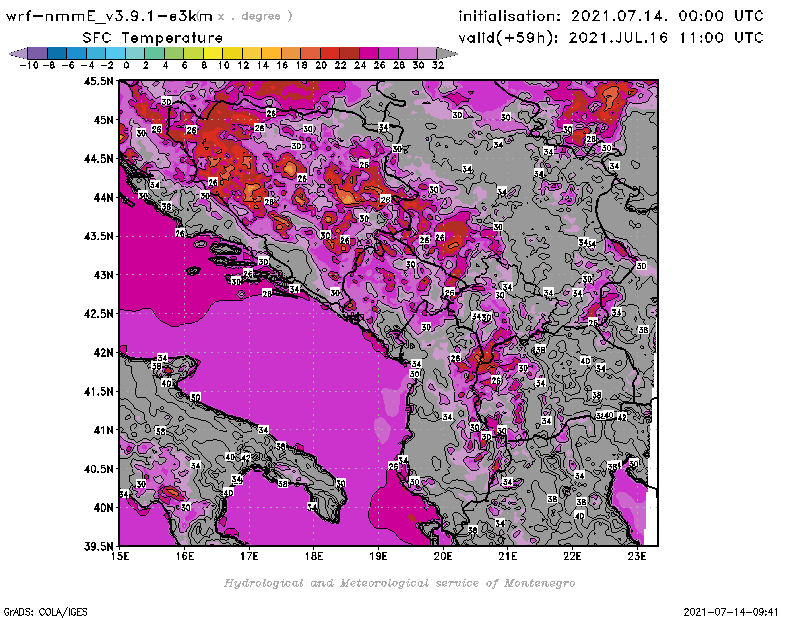Click the '17E' longitude label

[x=249, y=556]
